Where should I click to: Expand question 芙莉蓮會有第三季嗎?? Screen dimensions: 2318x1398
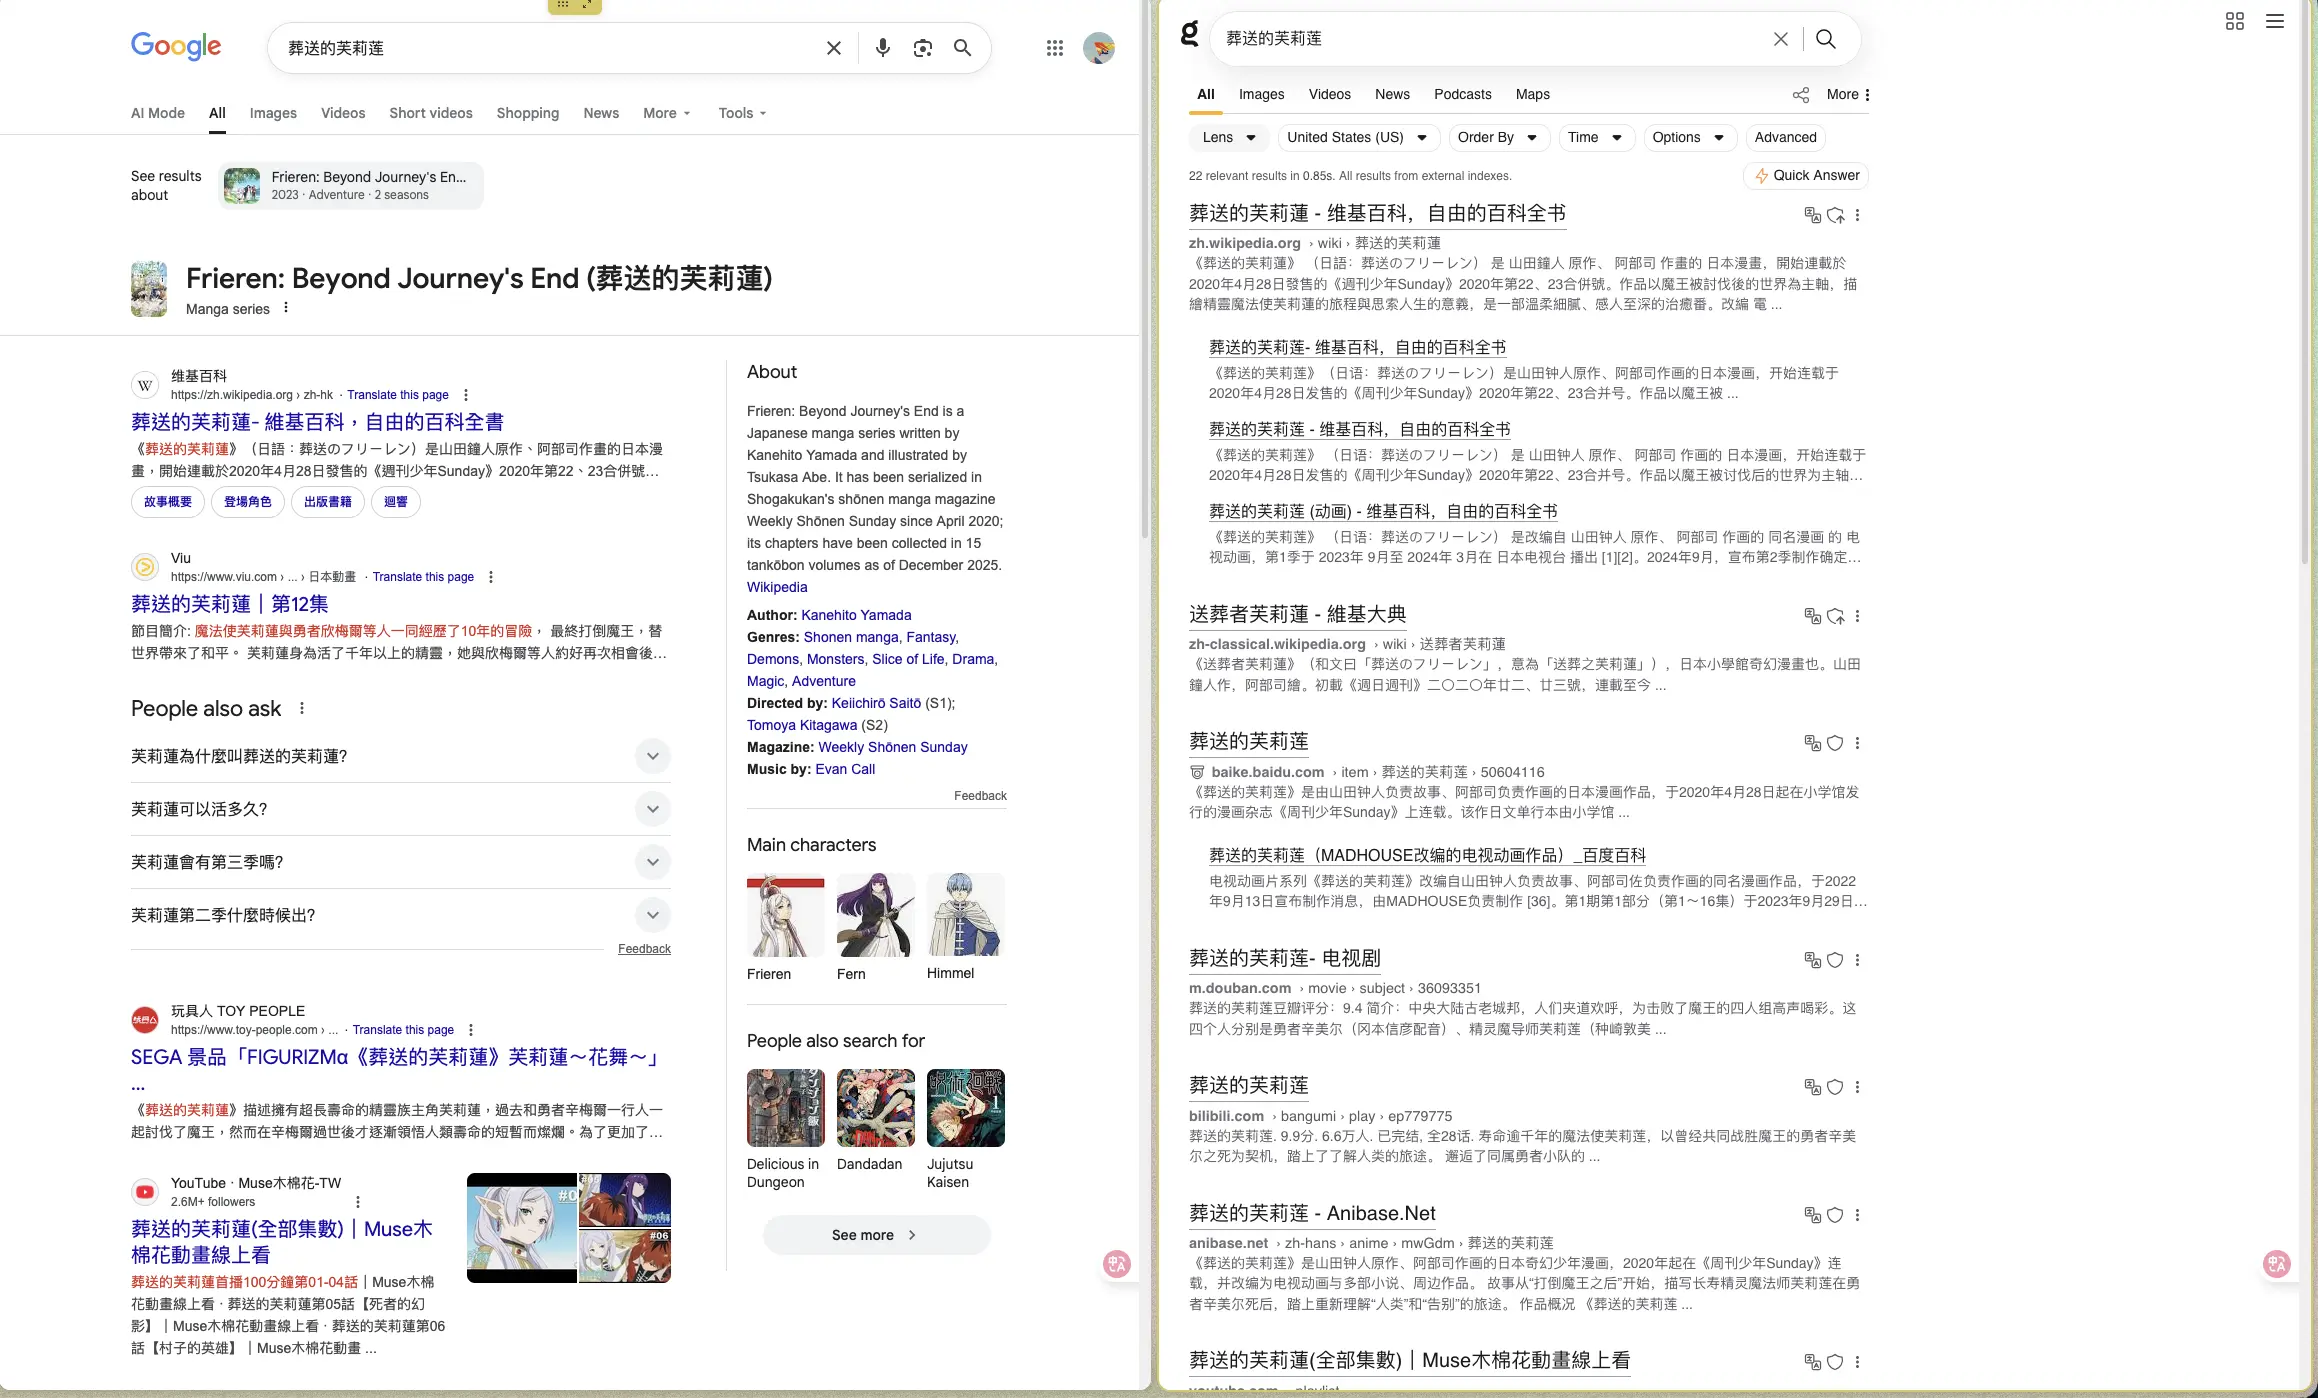pos(652,862)
